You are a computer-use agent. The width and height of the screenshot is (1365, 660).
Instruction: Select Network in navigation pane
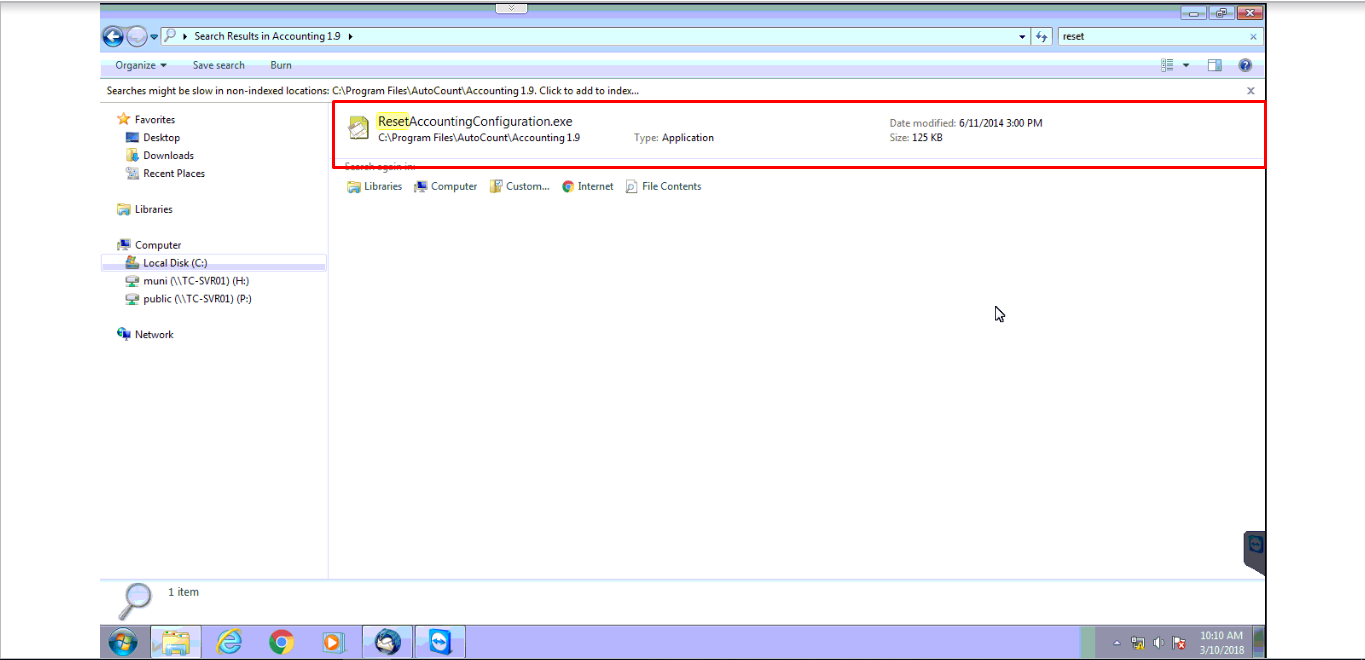click(x=145, y=335)
